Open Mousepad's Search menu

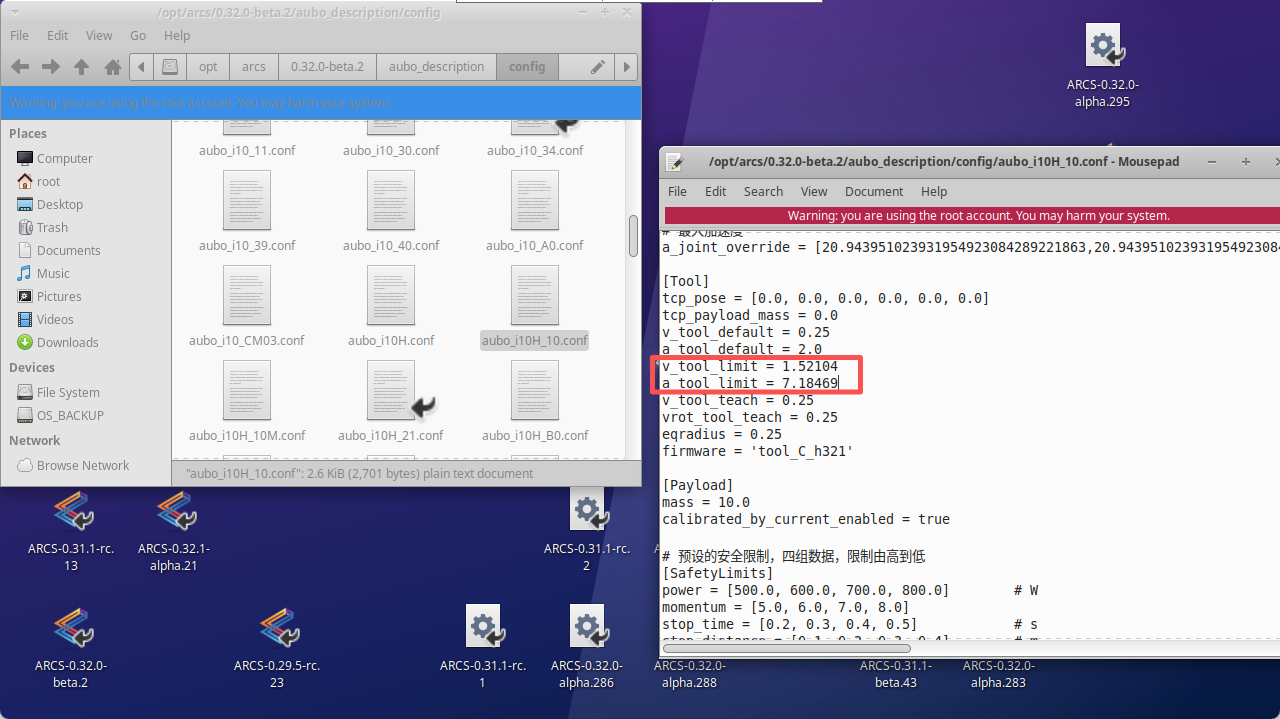763,191
